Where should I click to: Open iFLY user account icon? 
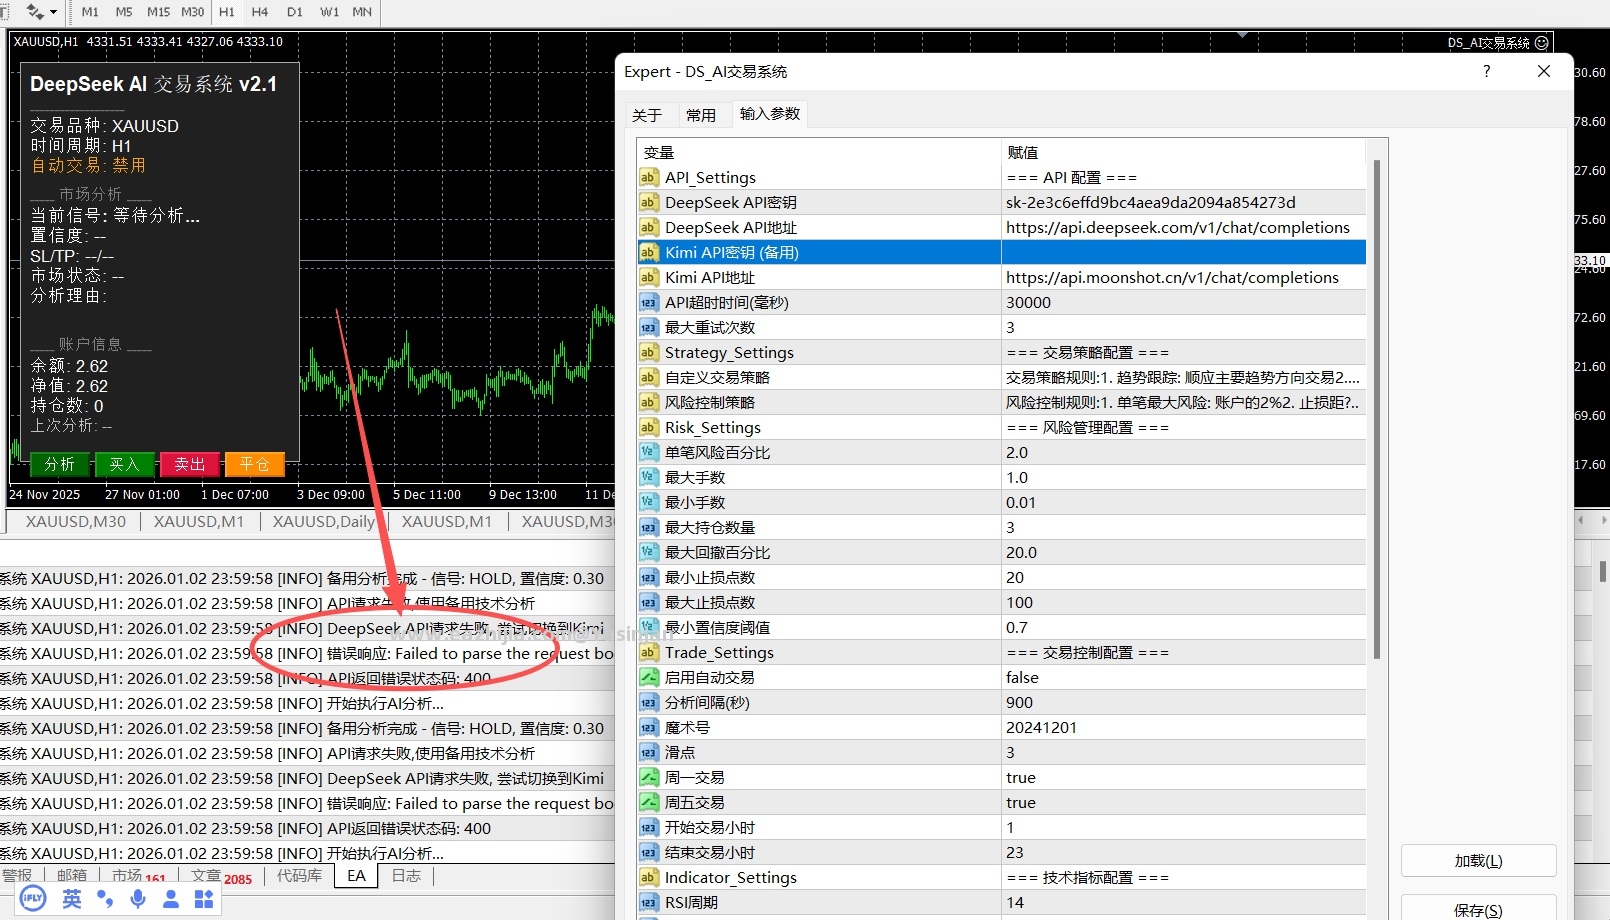click(171, 899)
